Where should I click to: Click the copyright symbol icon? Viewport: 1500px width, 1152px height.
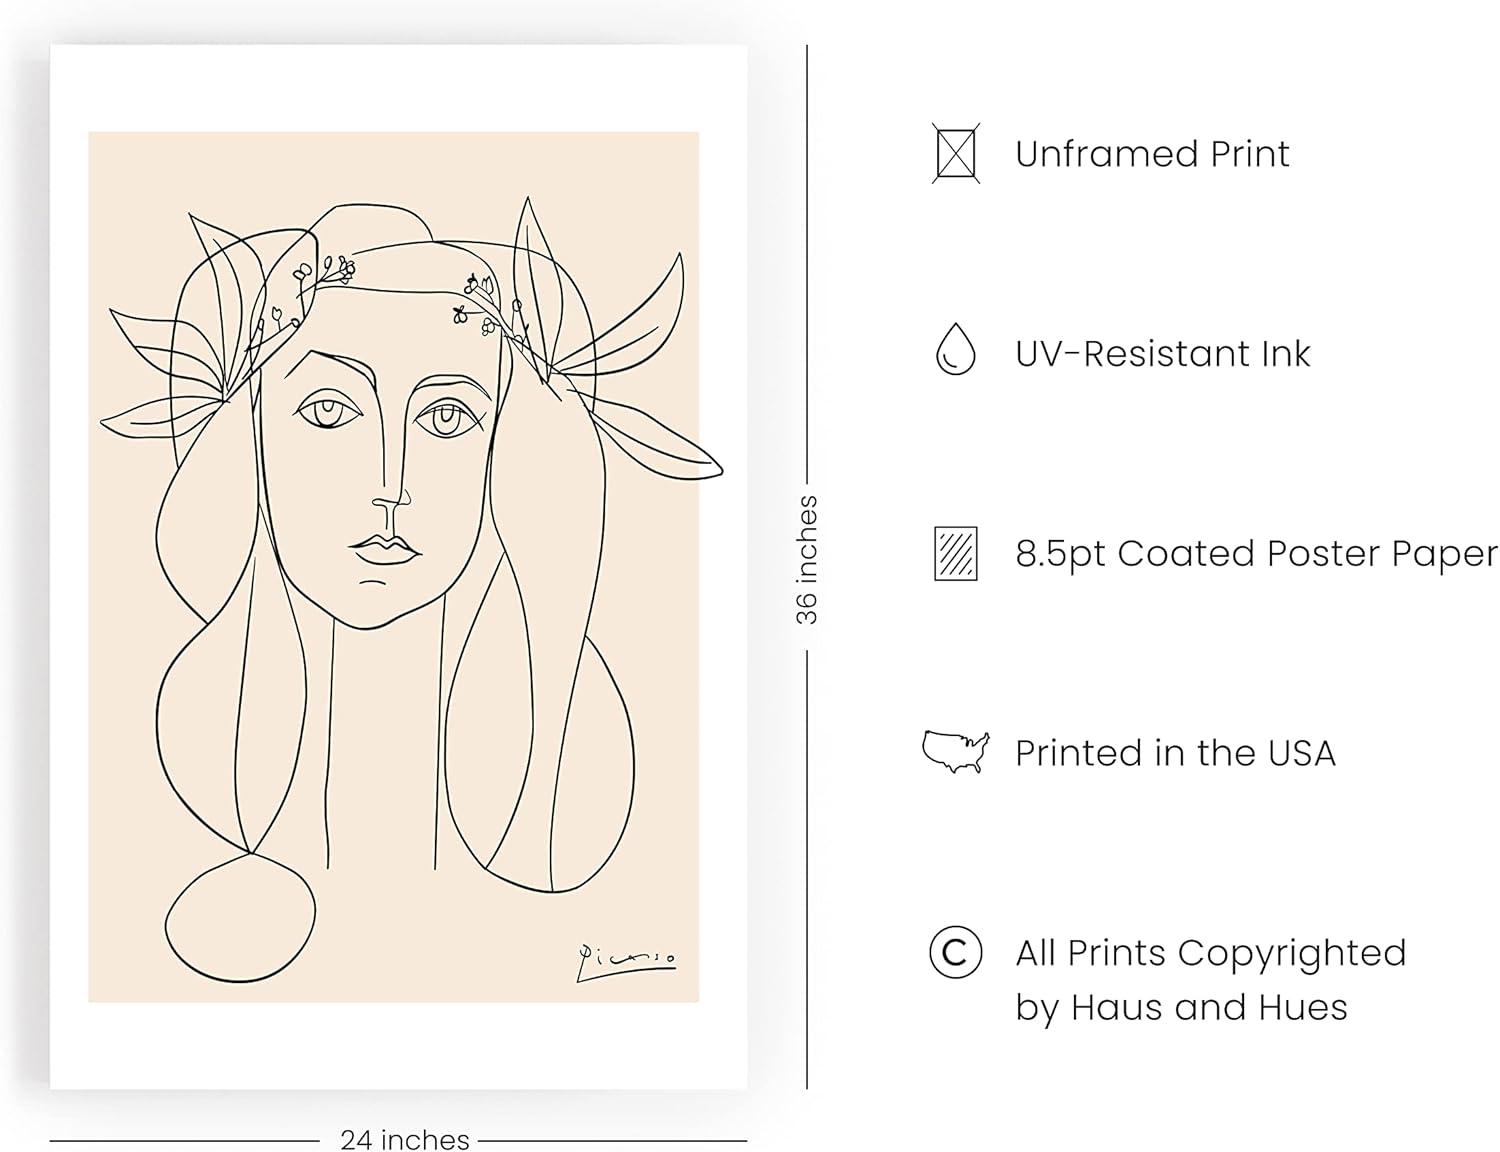[x=955, y=952]
